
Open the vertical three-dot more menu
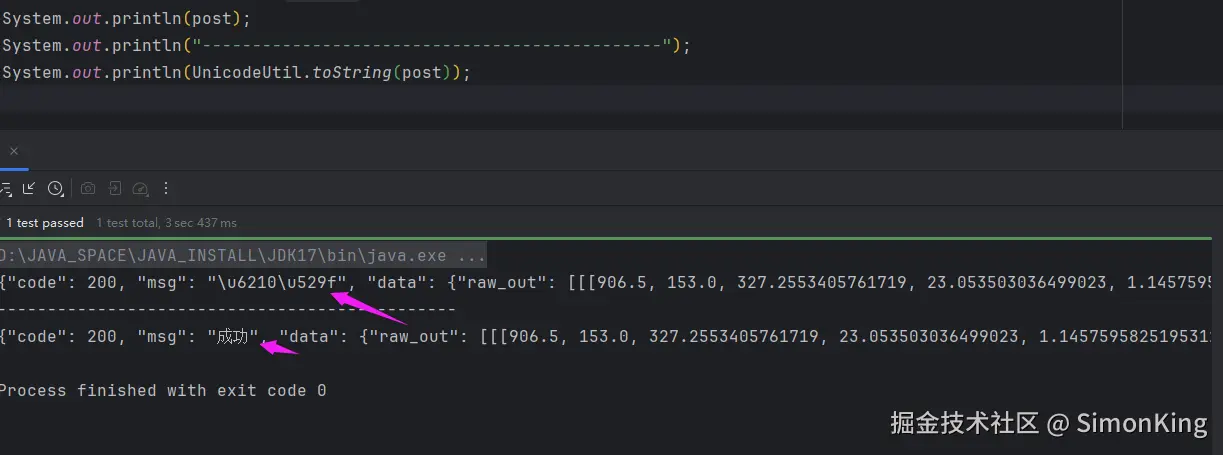click(166, 188)
